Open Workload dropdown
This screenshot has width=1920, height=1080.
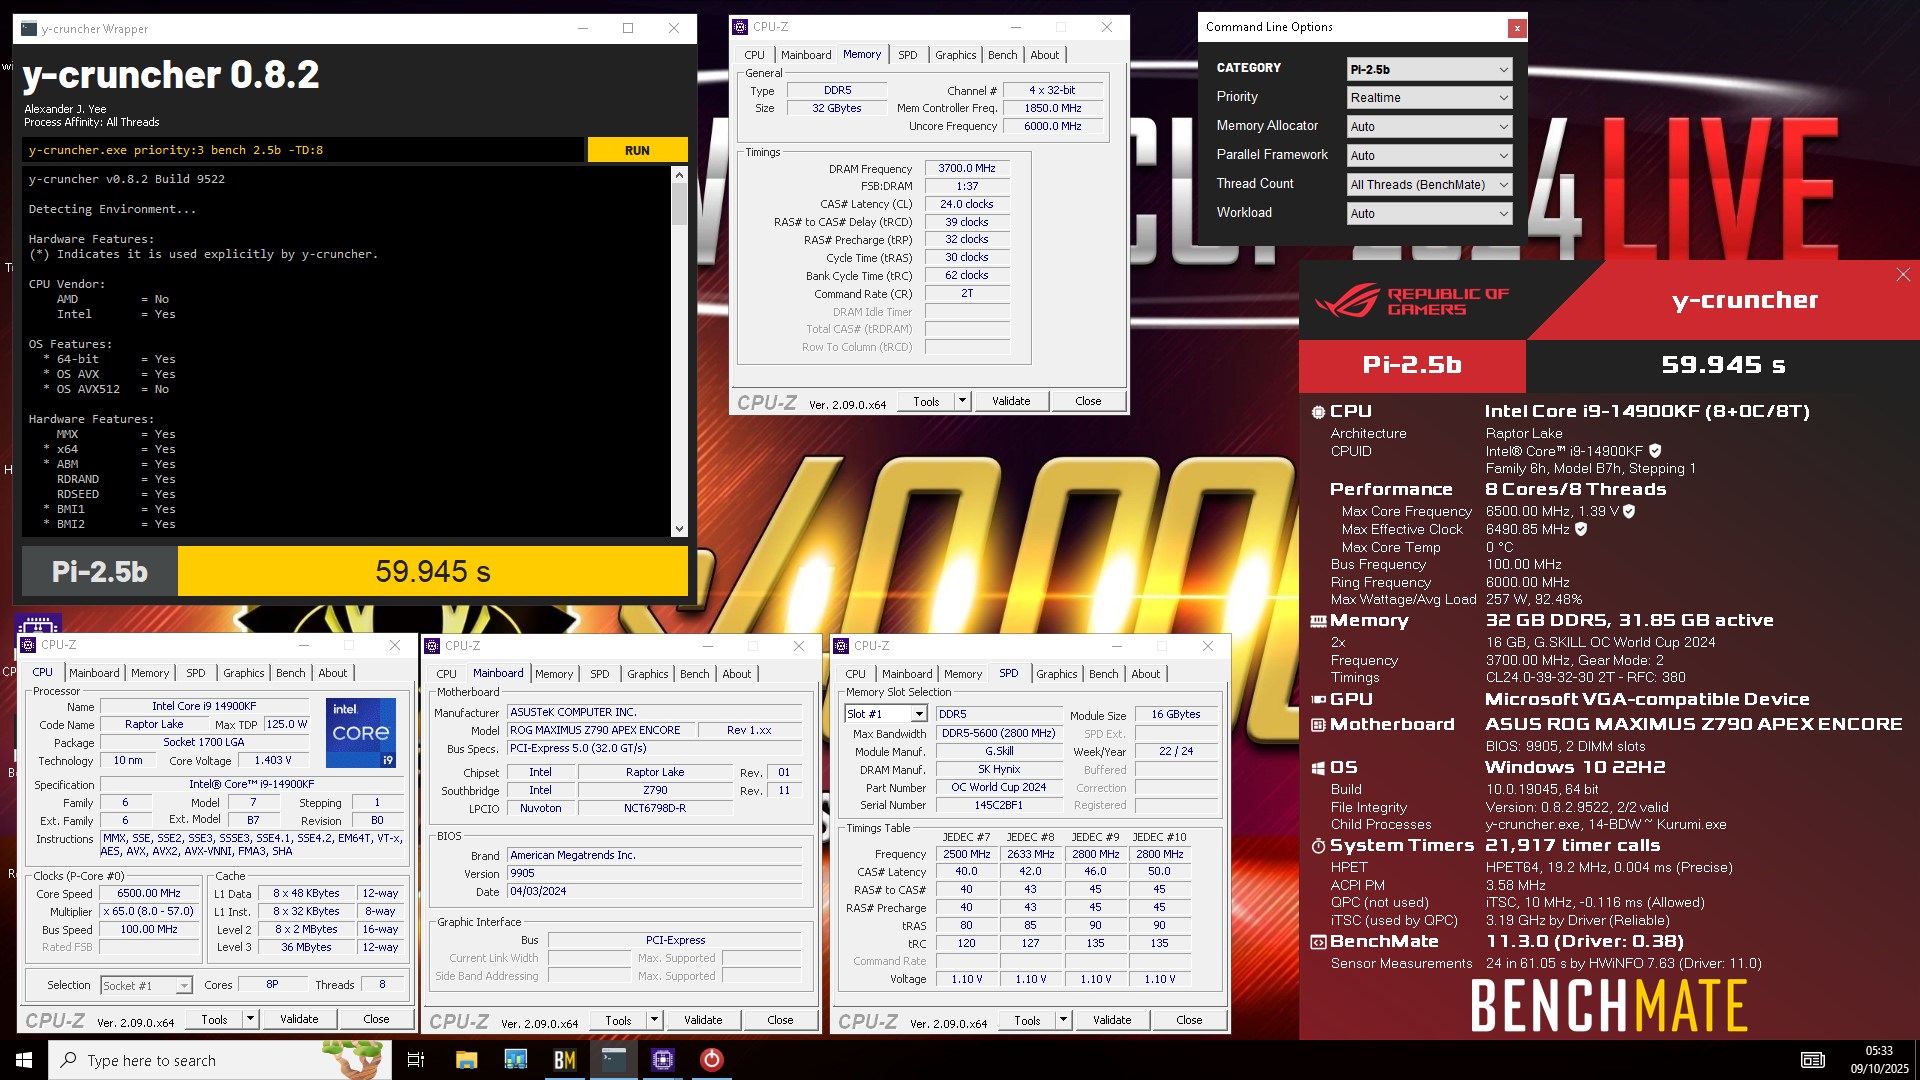[1429, 214]
